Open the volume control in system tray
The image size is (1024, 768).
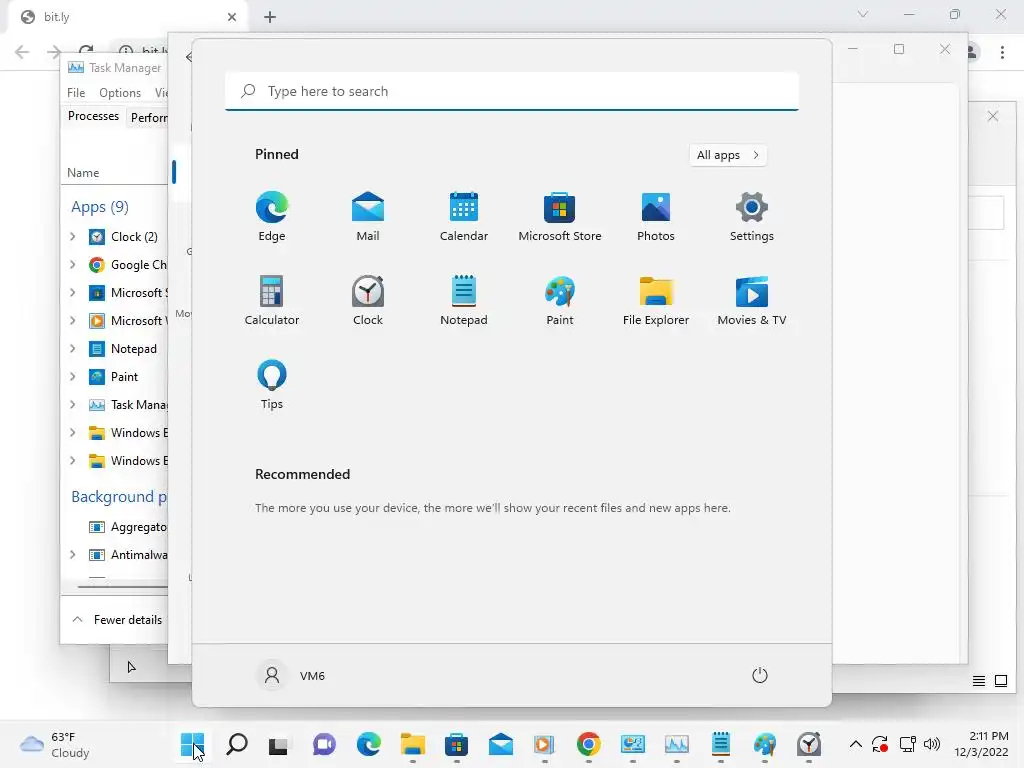(932, 744)
